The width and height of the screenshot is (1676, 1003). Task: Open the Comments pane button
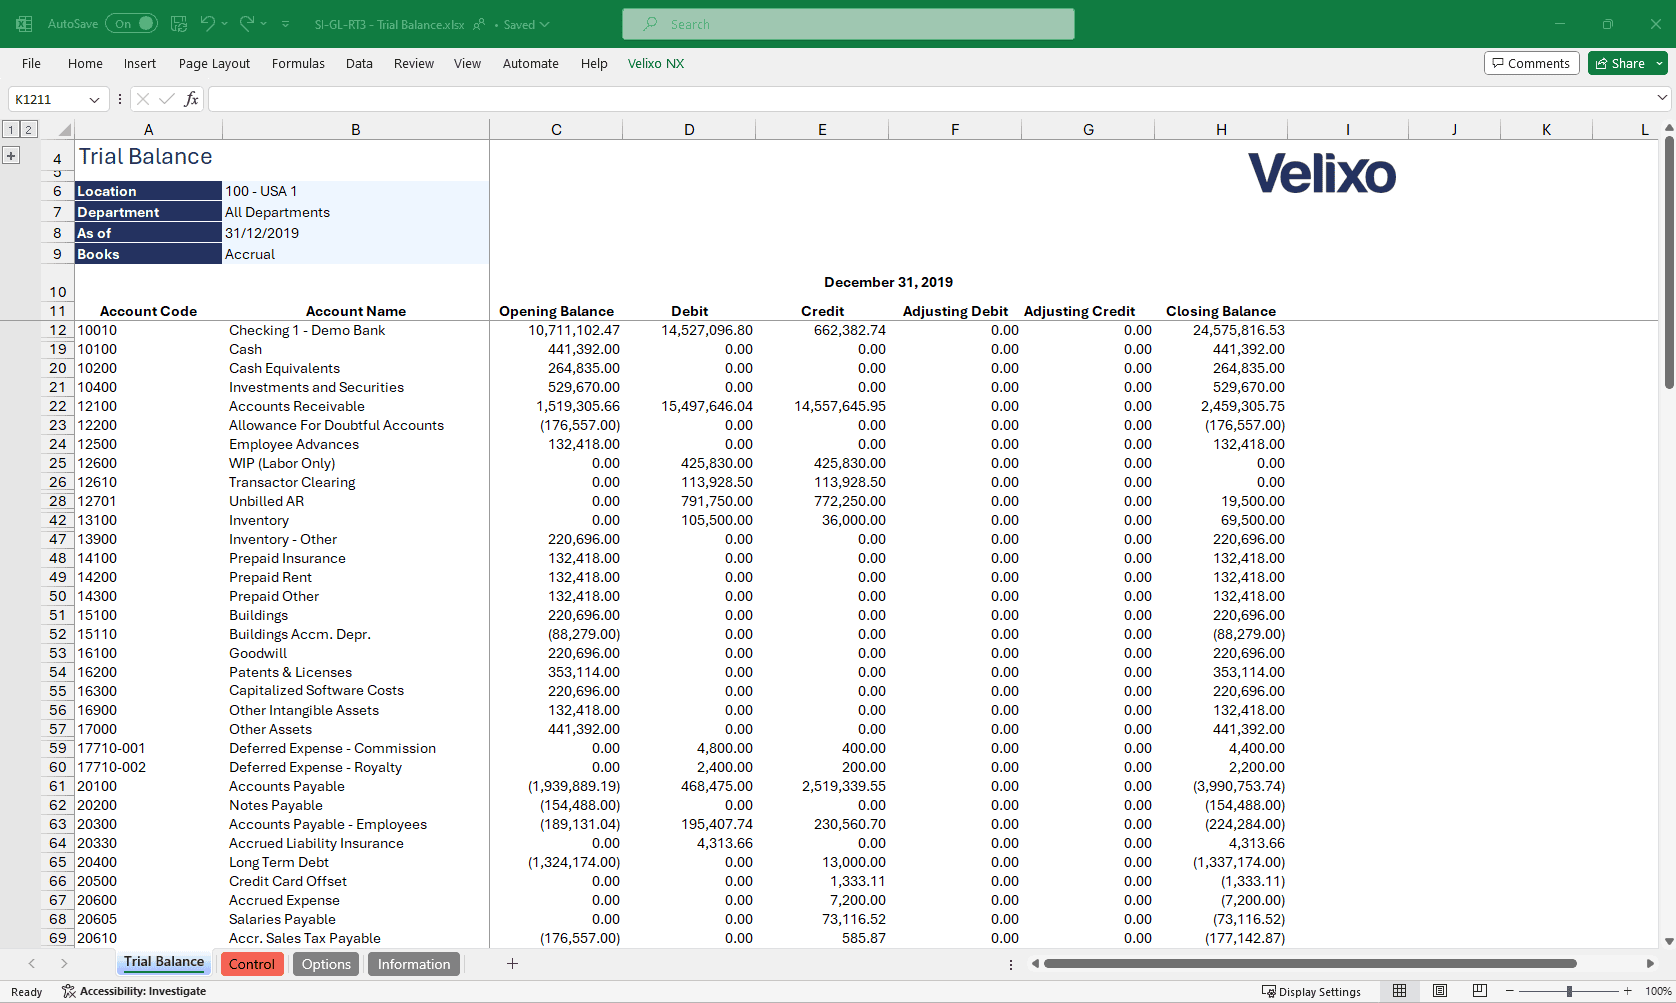[1532, 63]
